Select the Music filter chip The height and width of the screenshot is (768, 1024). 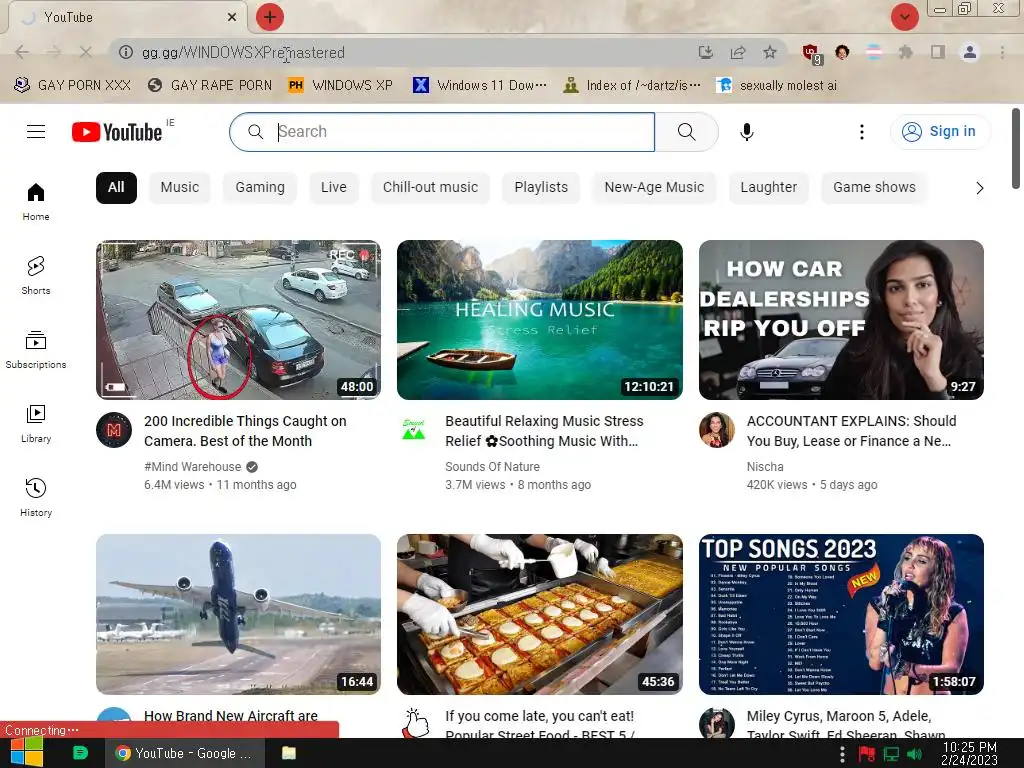(180, 187)
